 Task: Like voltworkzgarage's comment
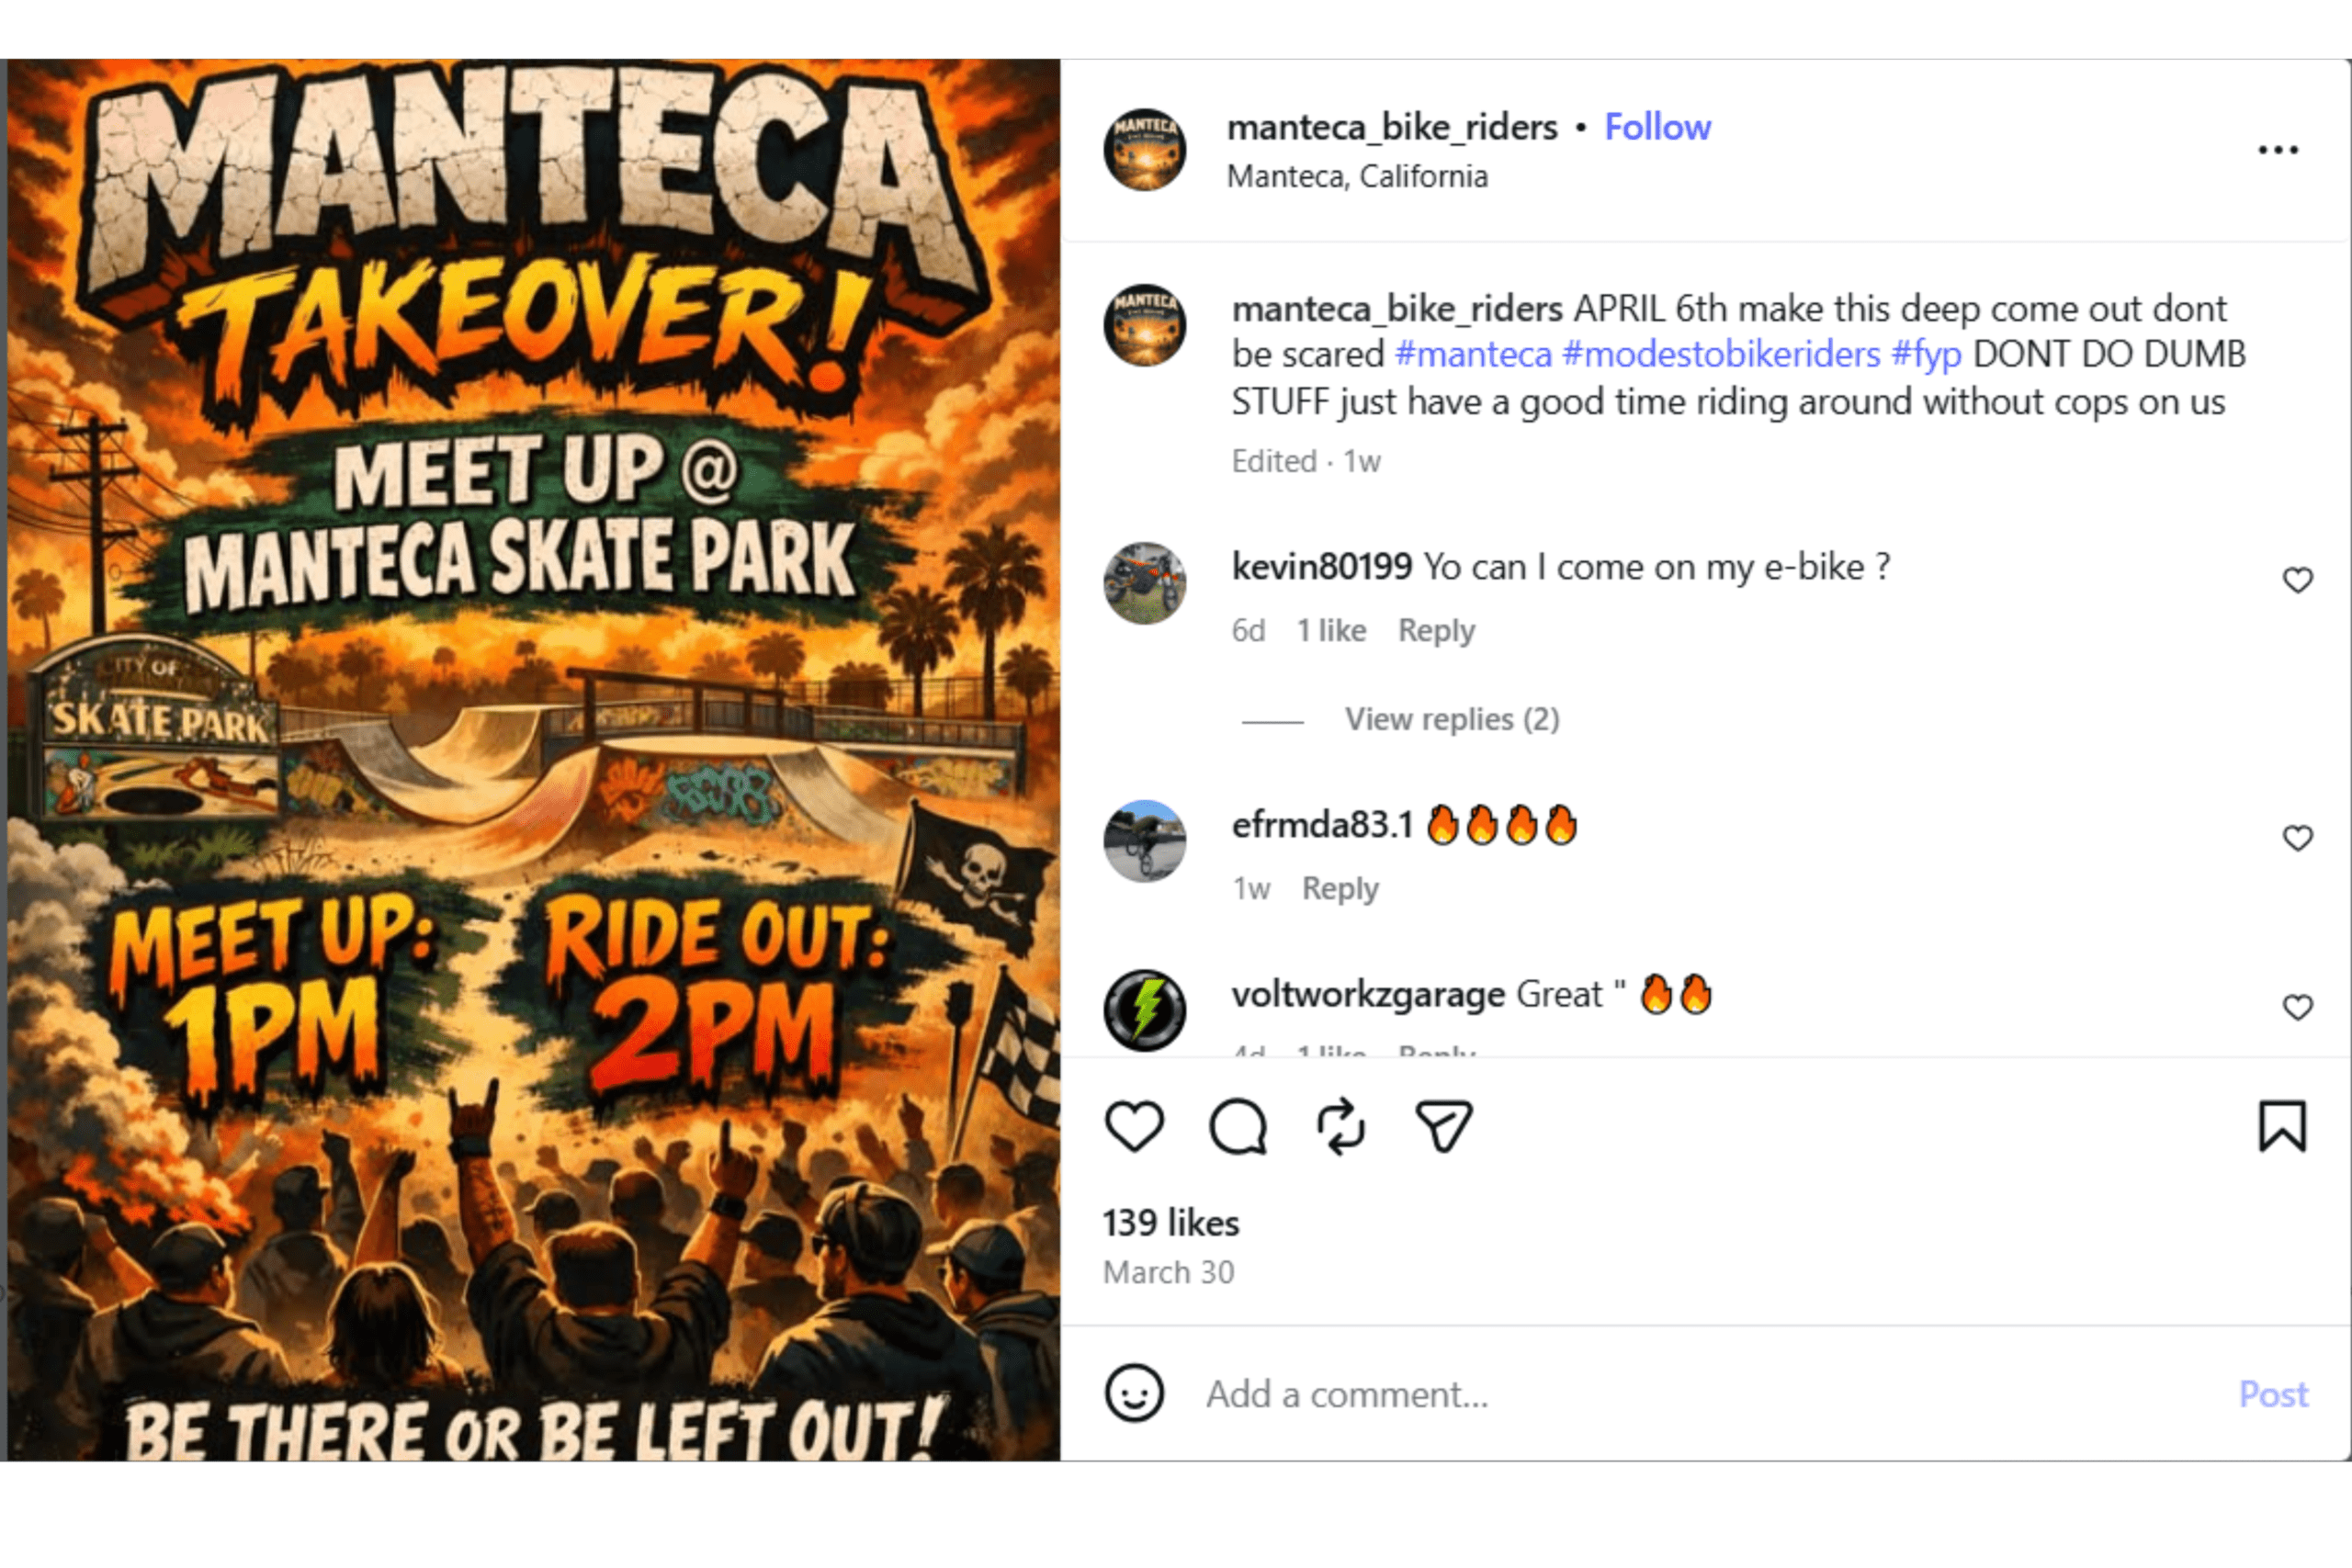2298,1007
